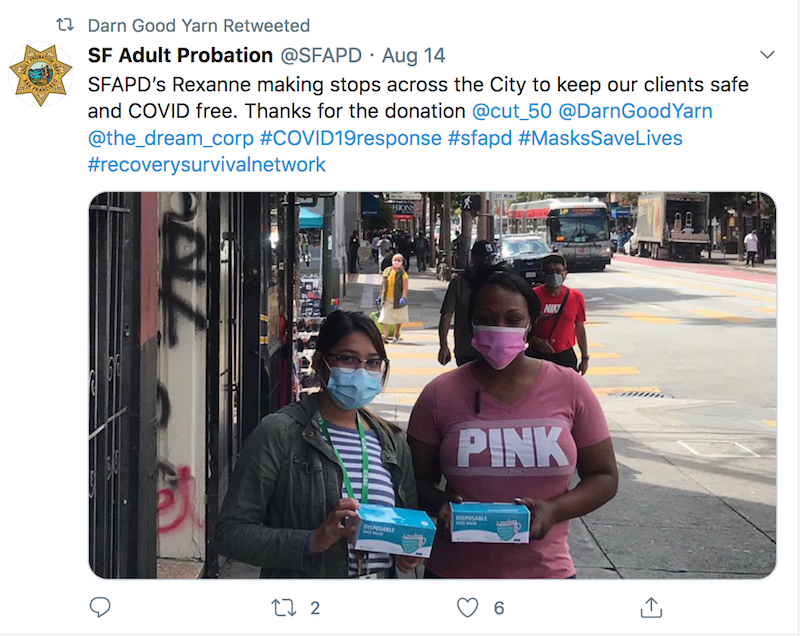
Task: Click the reply speech bubble icon
Action: pyautogui.click(x=100, y=607)
